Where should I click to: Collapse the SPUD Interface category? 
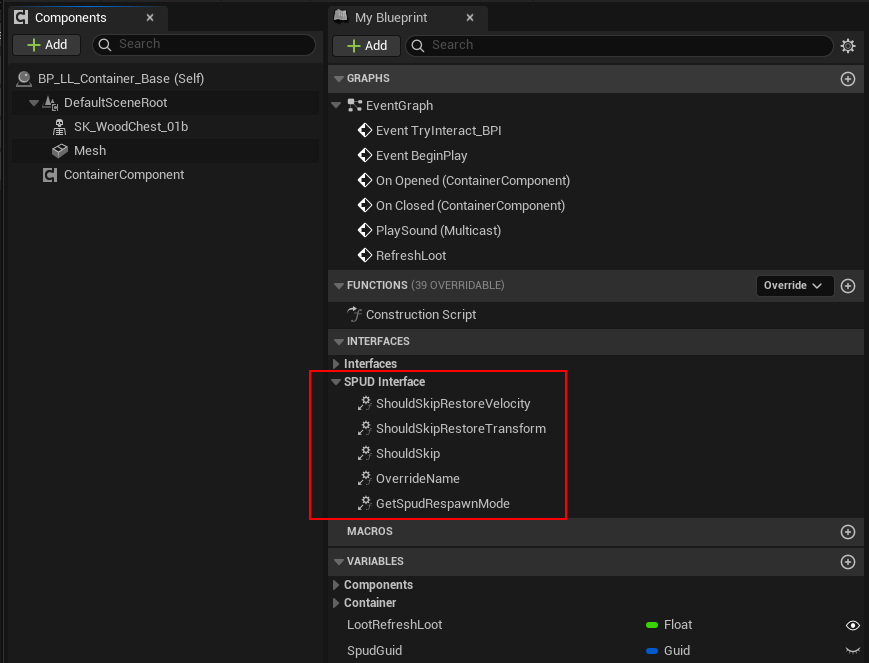pyautogui.click(x=336, y=381)
